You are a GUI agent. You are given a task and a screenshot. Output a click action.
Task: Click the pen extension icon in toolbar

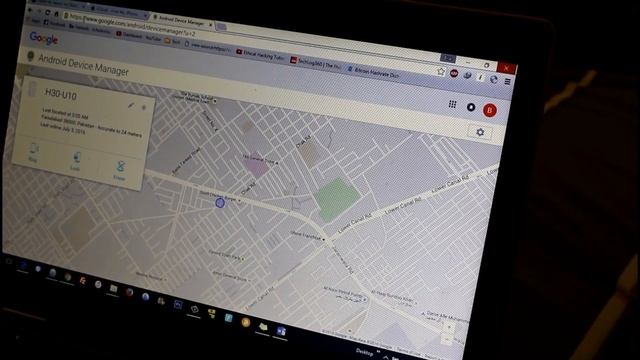(x=480, y=78)
